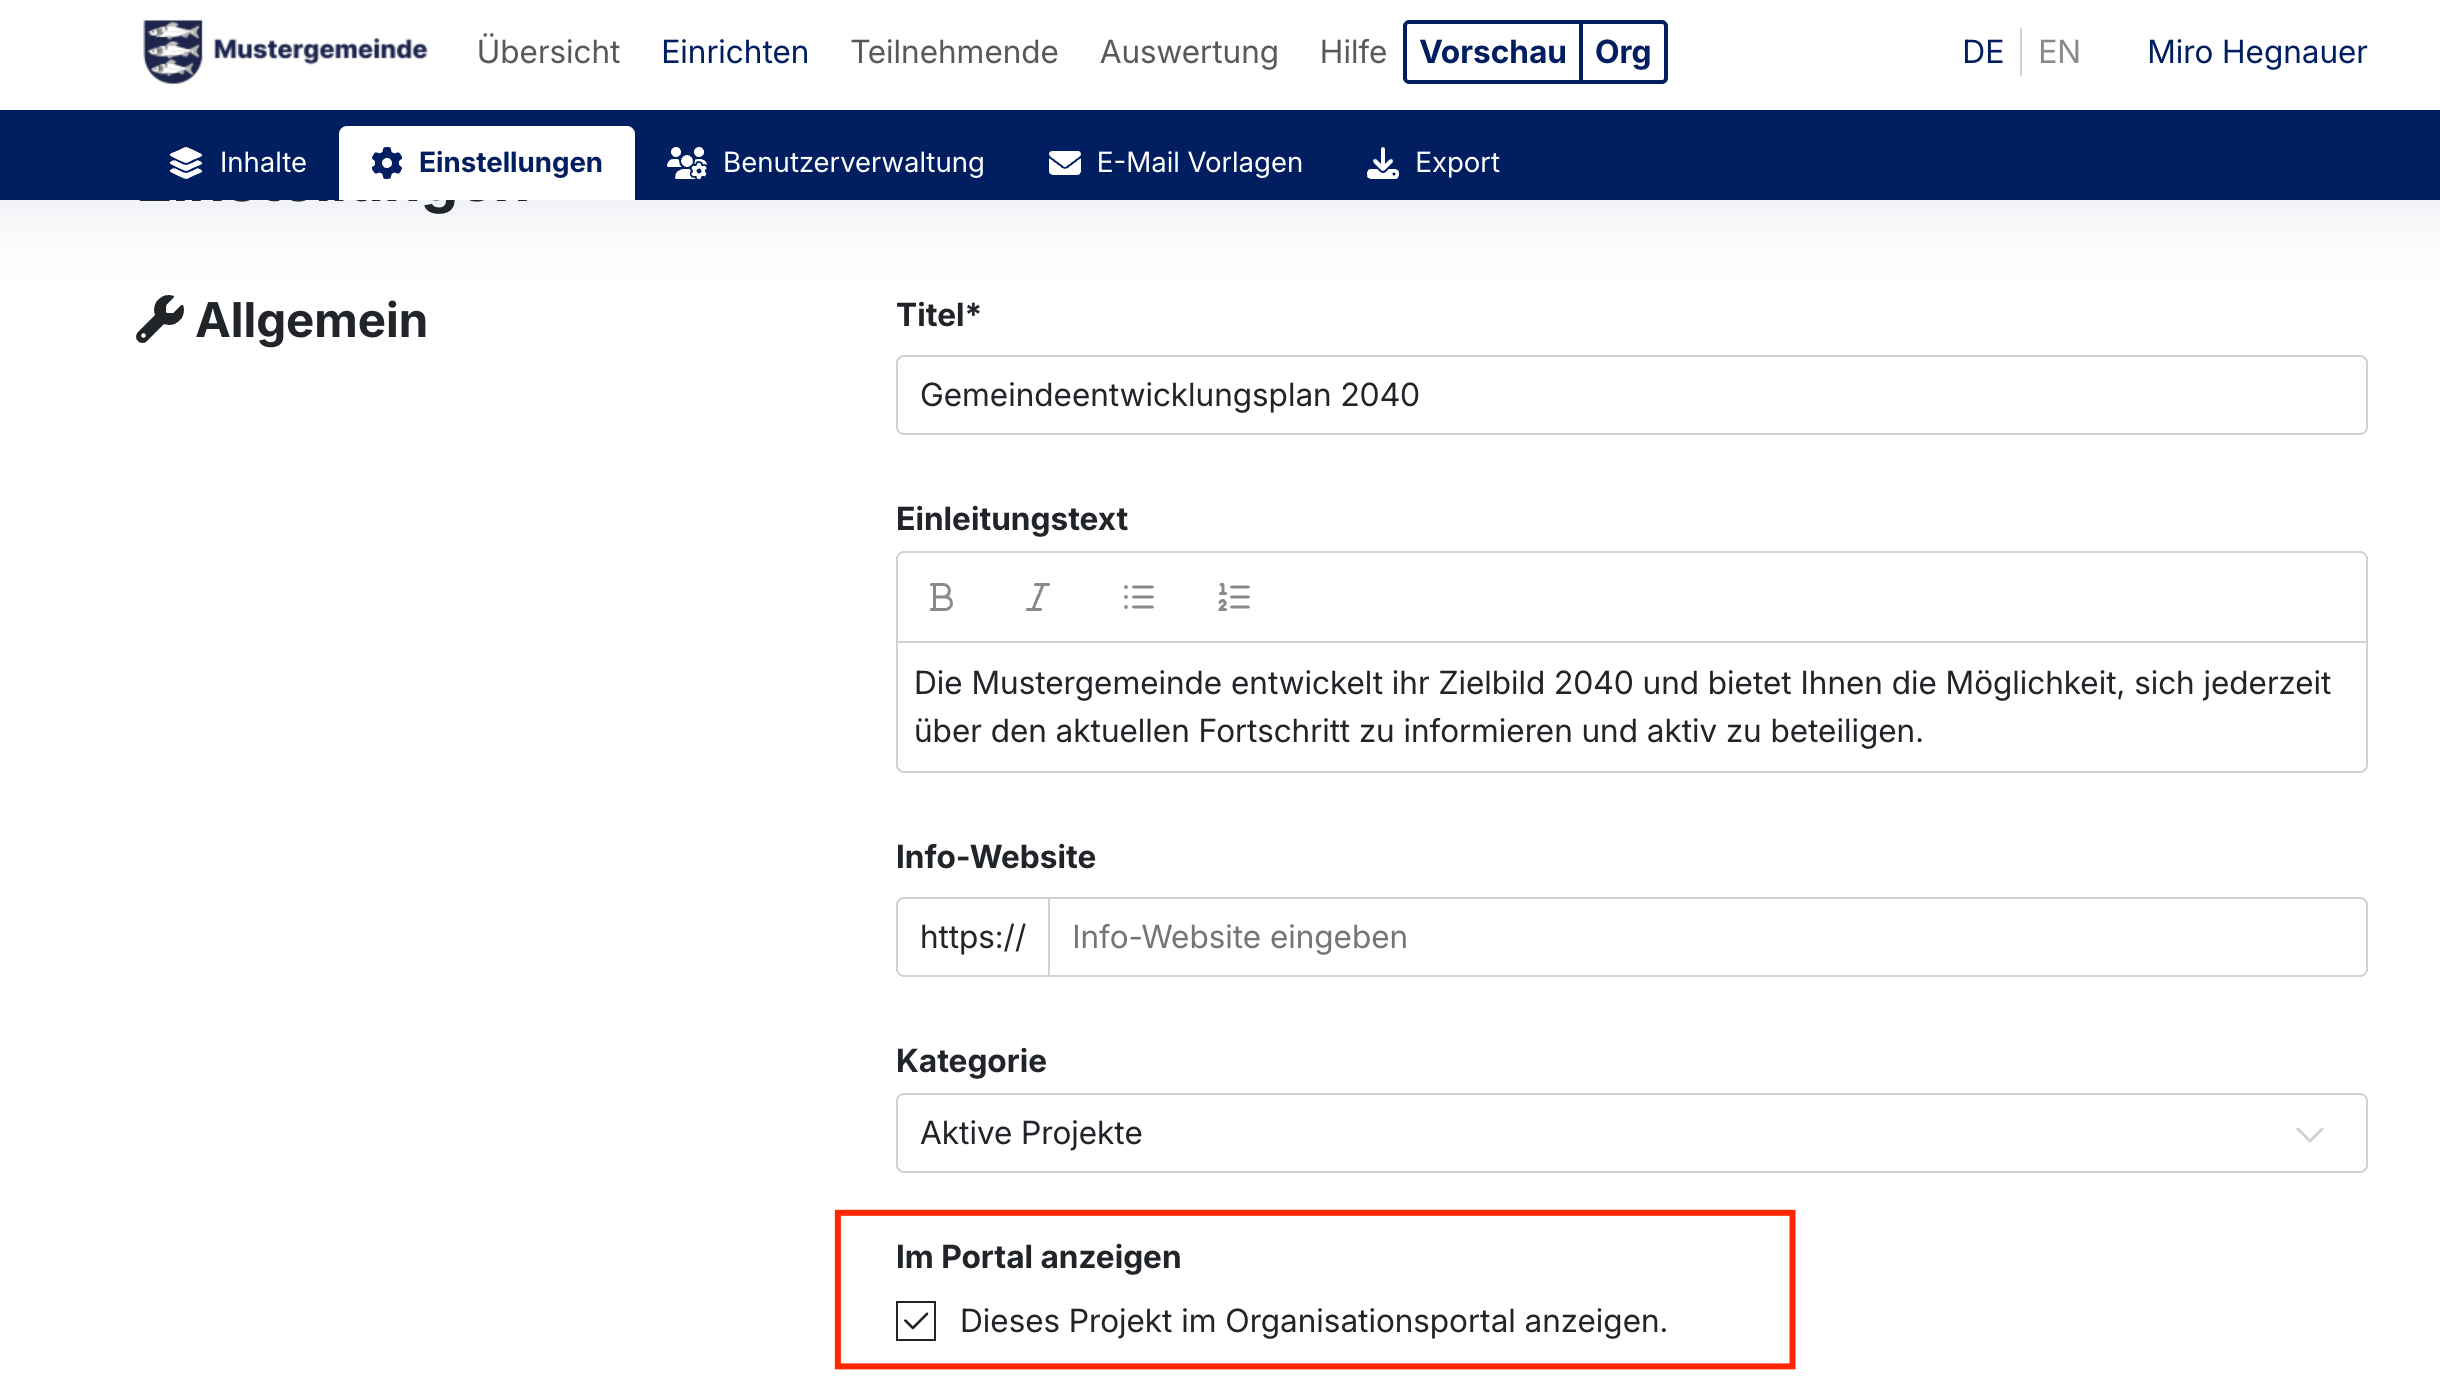Screen dimensions: 2440x1376
Task: Toggle italic formatting in editor
Action: pyautogui.click(x=1037, y=597)
